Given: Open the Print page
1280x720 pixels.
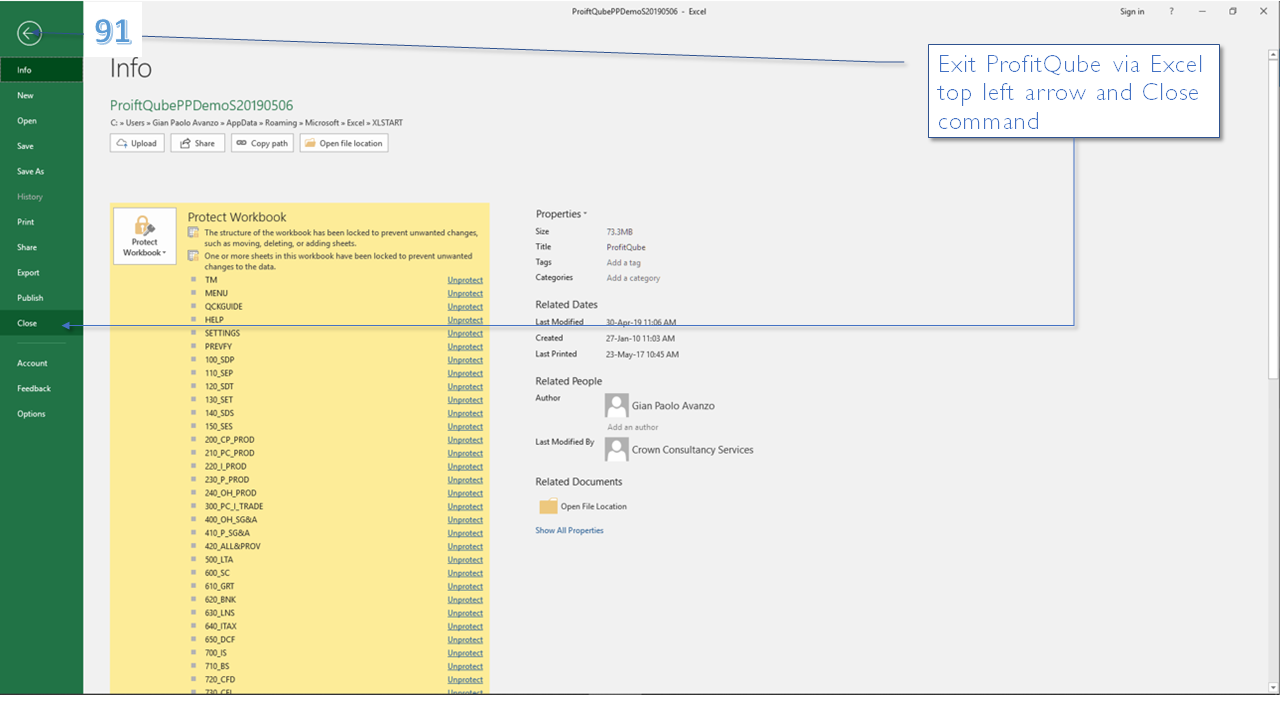Looking at the screenshot, I should (x=41, y=222).
